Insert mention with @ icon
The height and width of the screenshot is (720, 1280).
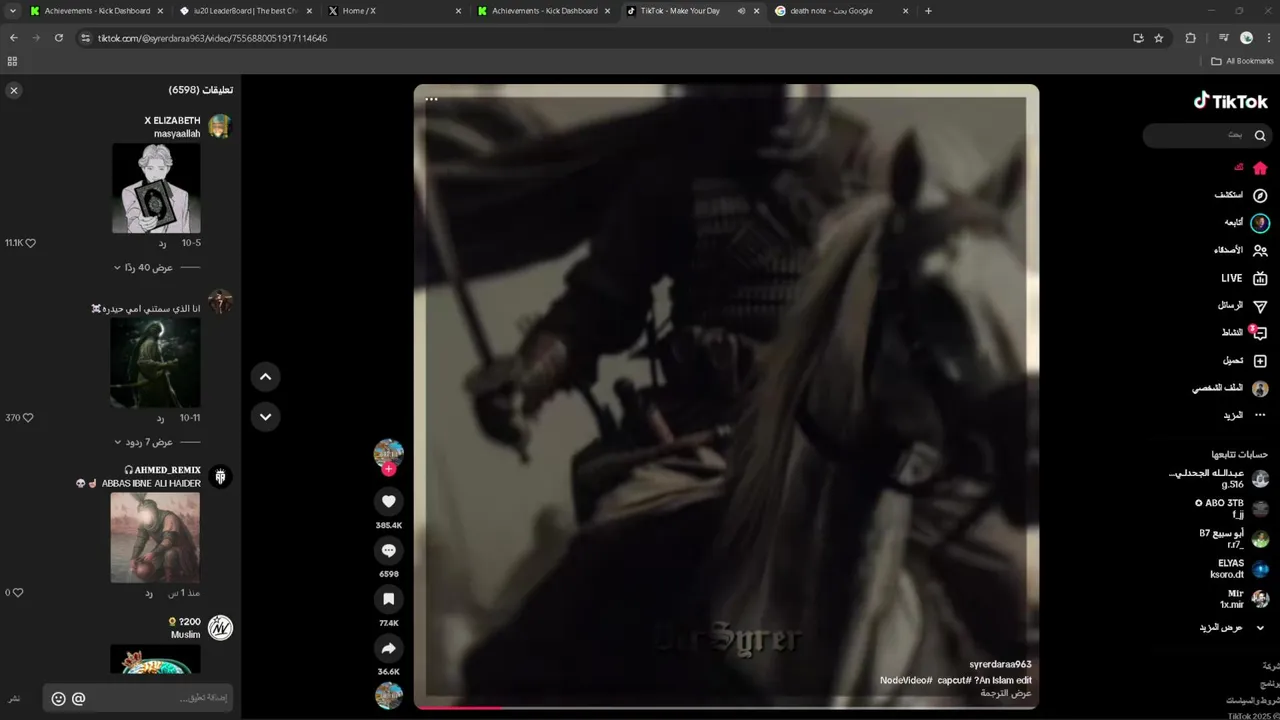(x=79, y=699)
